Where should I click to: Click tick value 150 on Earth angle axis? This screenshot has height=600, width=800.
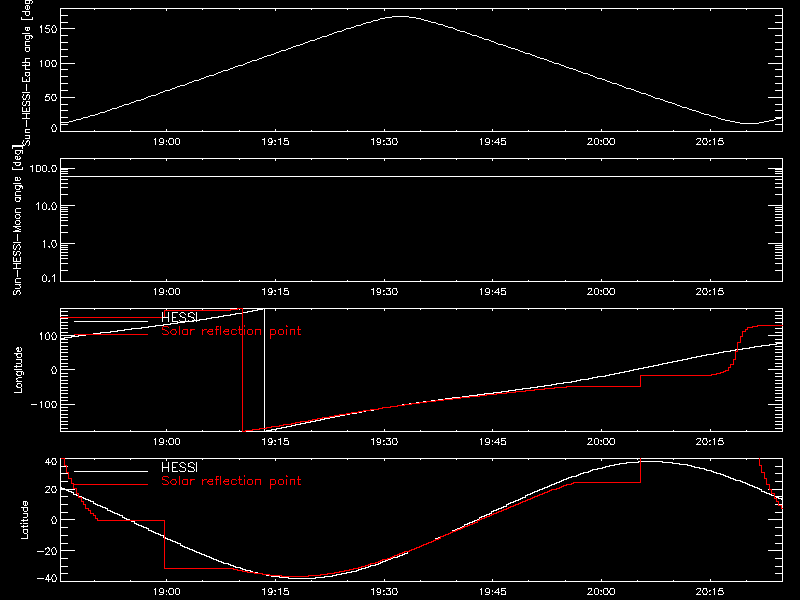tap(47, 29)
